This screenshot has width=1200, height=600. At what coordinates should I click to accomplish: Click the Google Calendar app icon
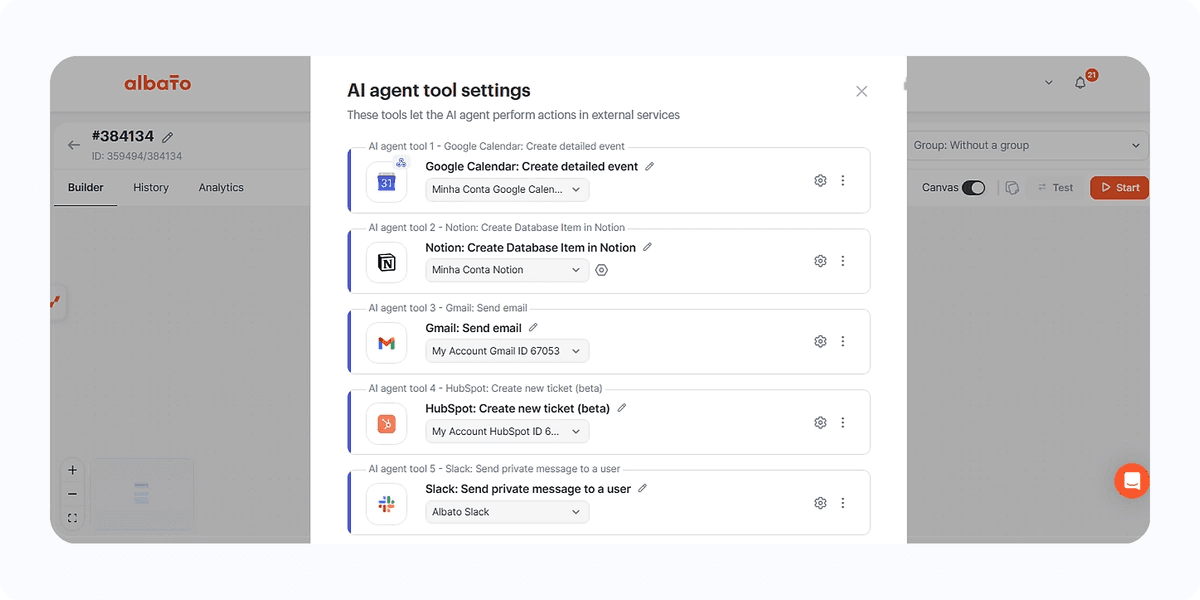coord(387,182)
